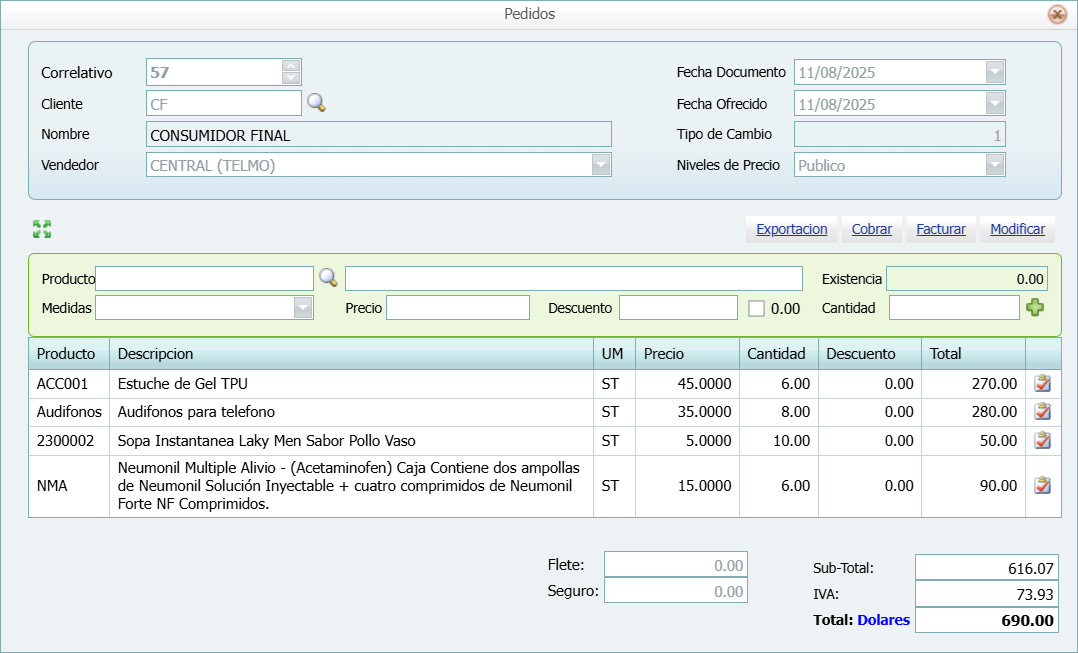1078x653 pixels.
Task: Click the Facturar button
Action: (940, 229)
